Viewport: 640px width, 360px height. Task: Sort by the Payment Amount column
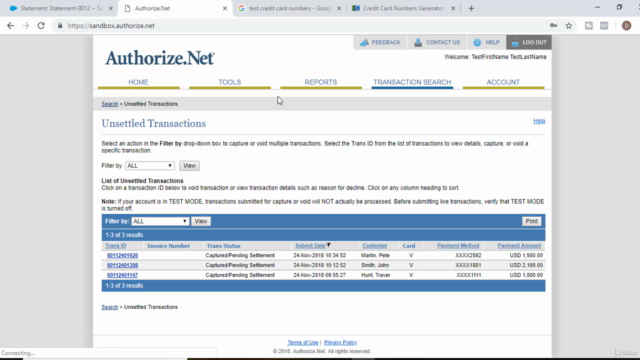pos(519,246)
